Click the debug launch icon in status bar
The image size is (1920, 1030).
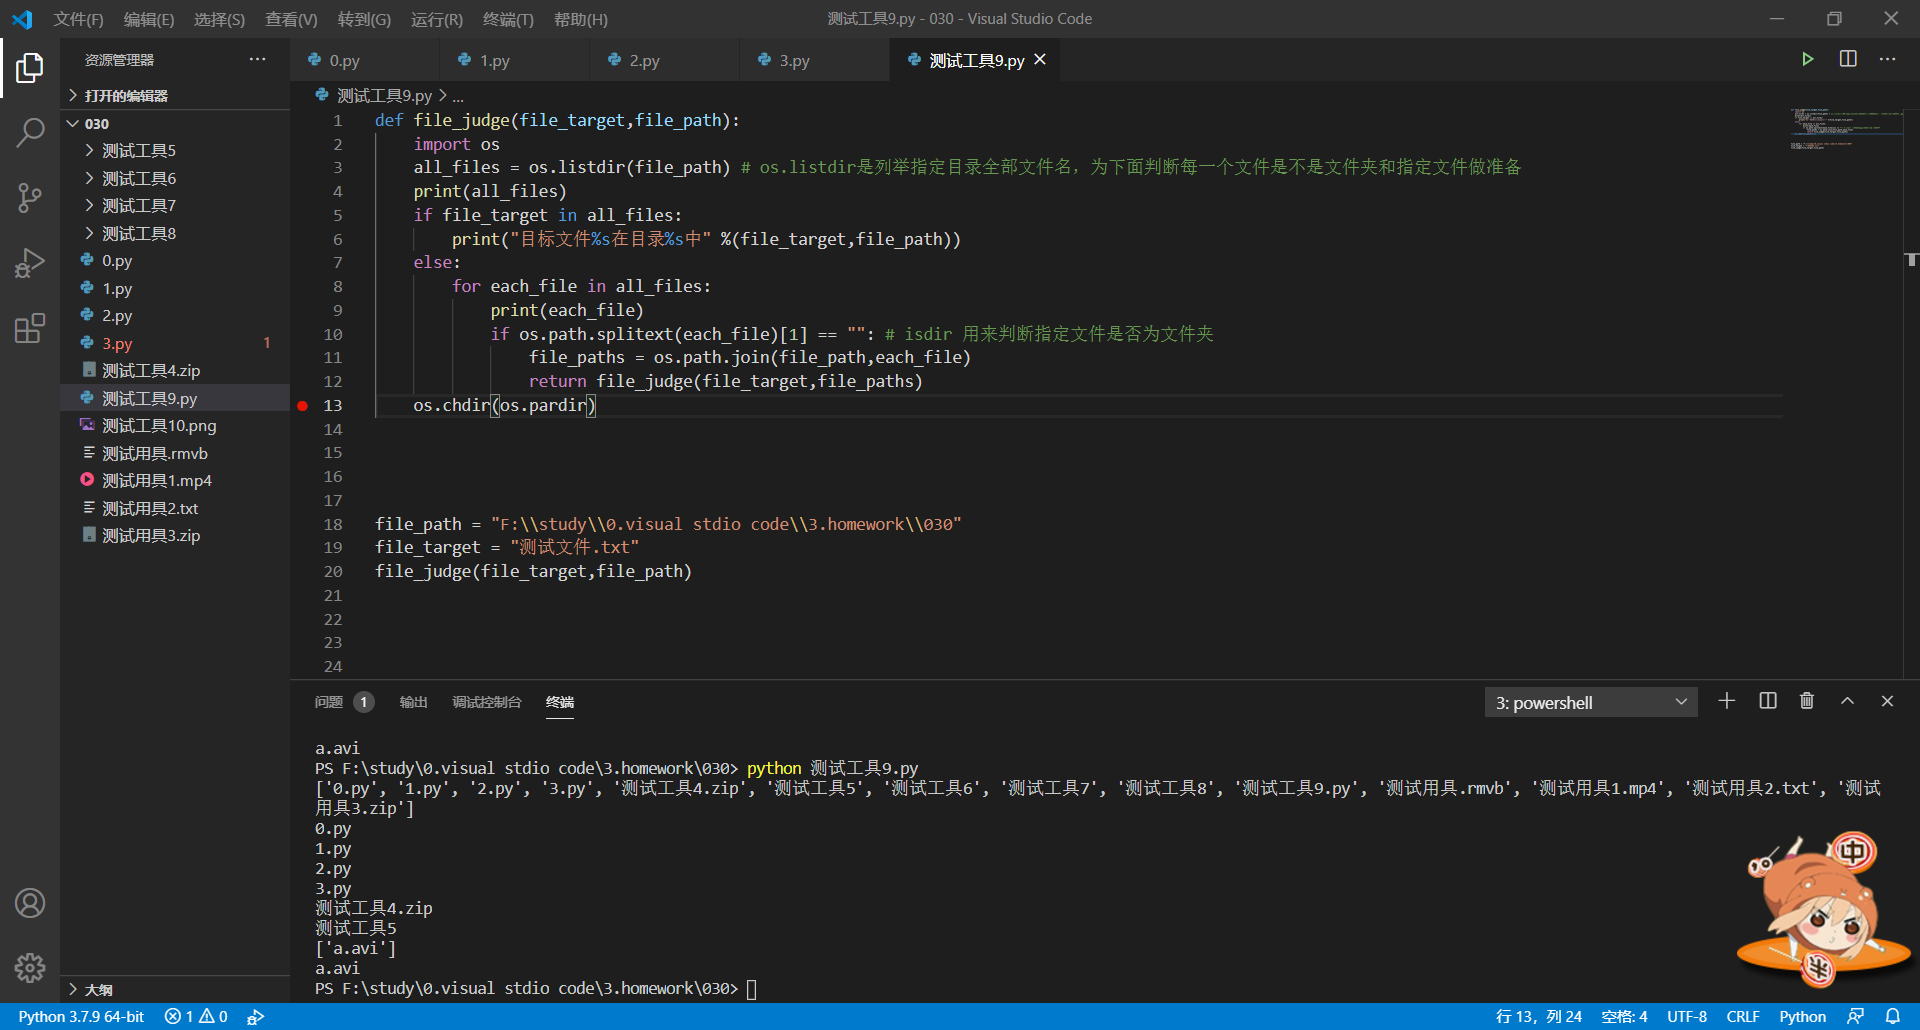point(256,1016)
